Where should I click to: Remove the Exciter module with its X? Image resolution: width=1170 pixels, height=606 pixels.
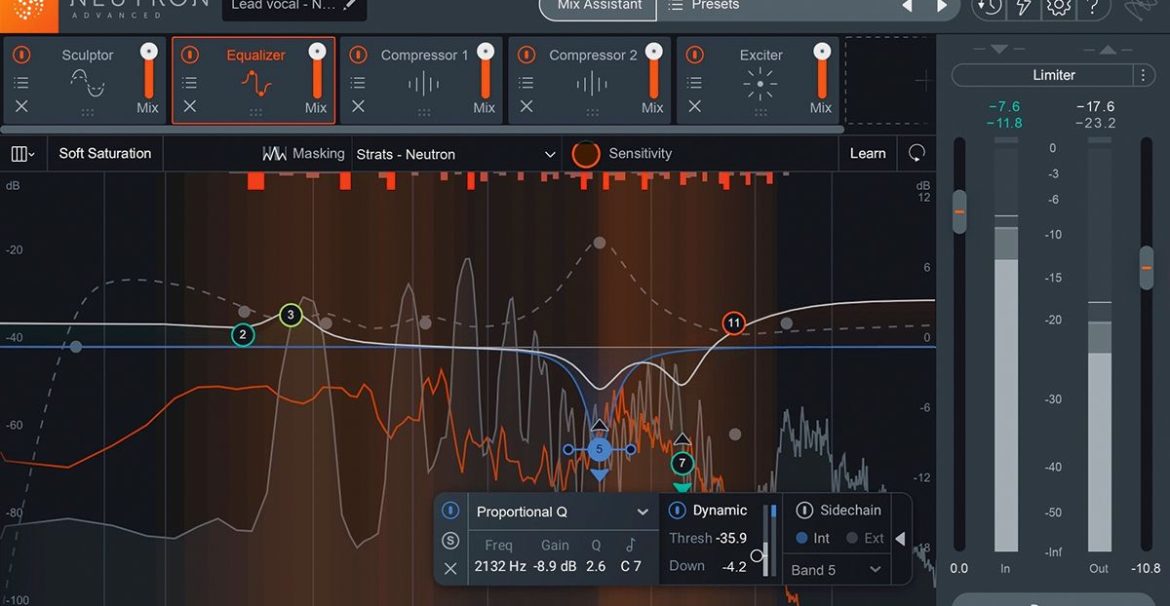(695, 107)
